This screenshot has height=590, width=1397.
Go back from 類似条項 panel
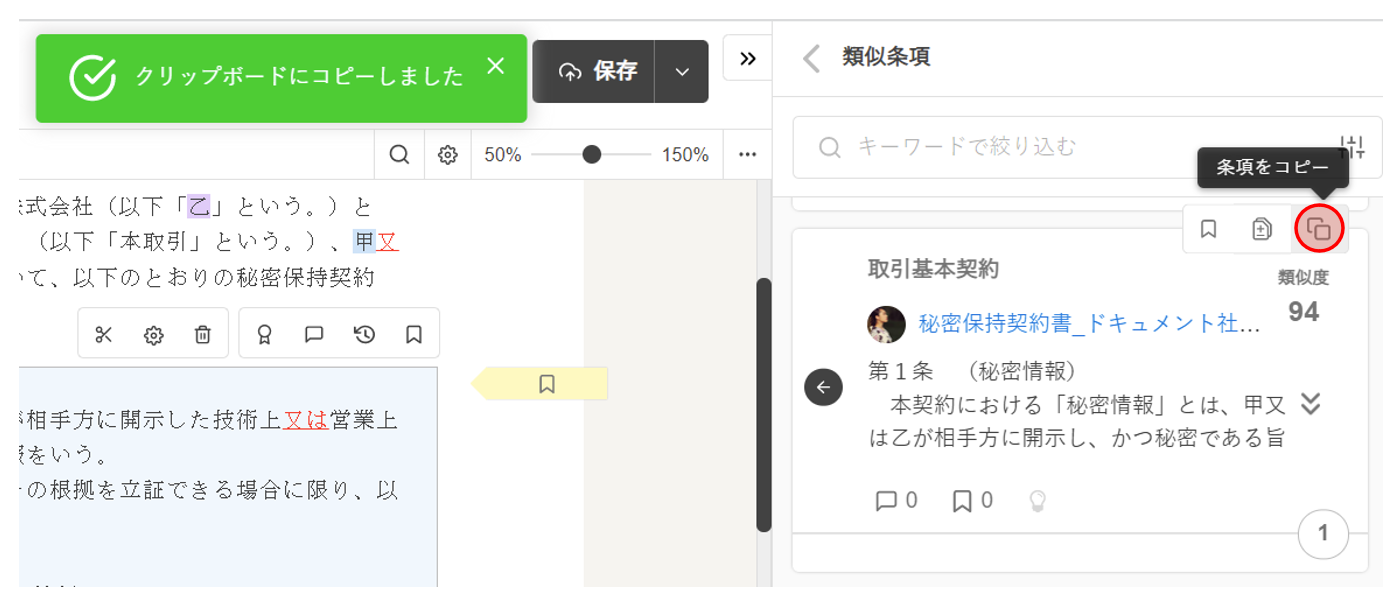click(812, 58)
